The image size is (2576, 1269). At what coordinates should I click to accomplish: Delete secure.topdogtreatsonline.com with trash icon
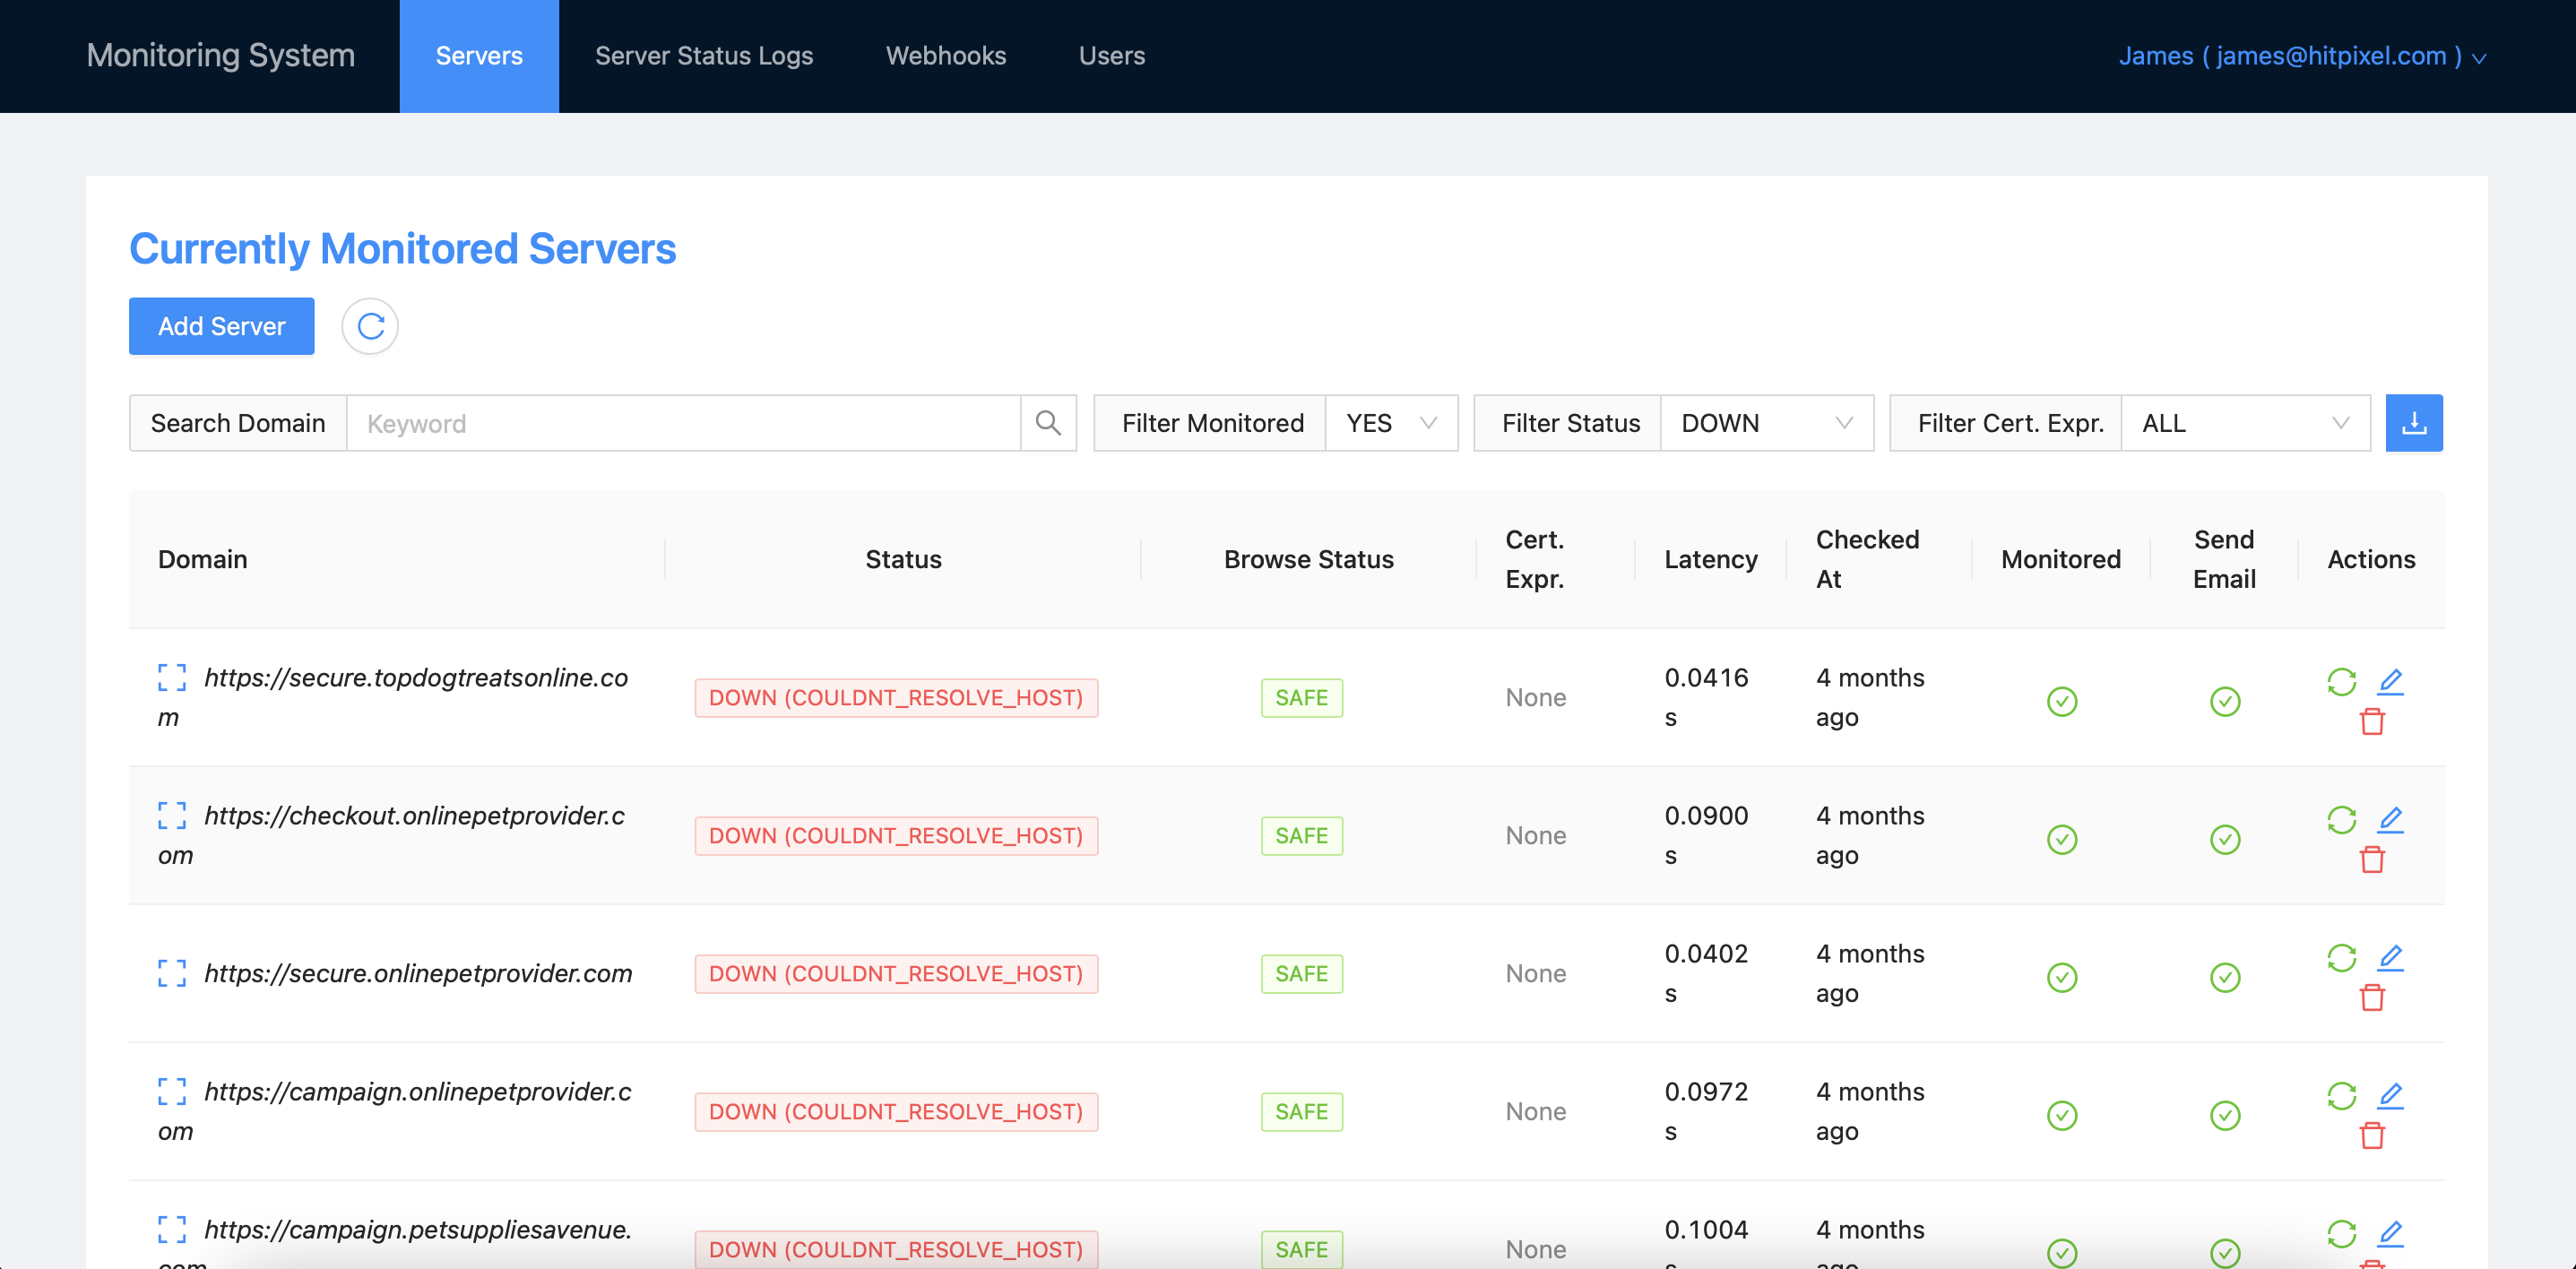point(2372,721)
